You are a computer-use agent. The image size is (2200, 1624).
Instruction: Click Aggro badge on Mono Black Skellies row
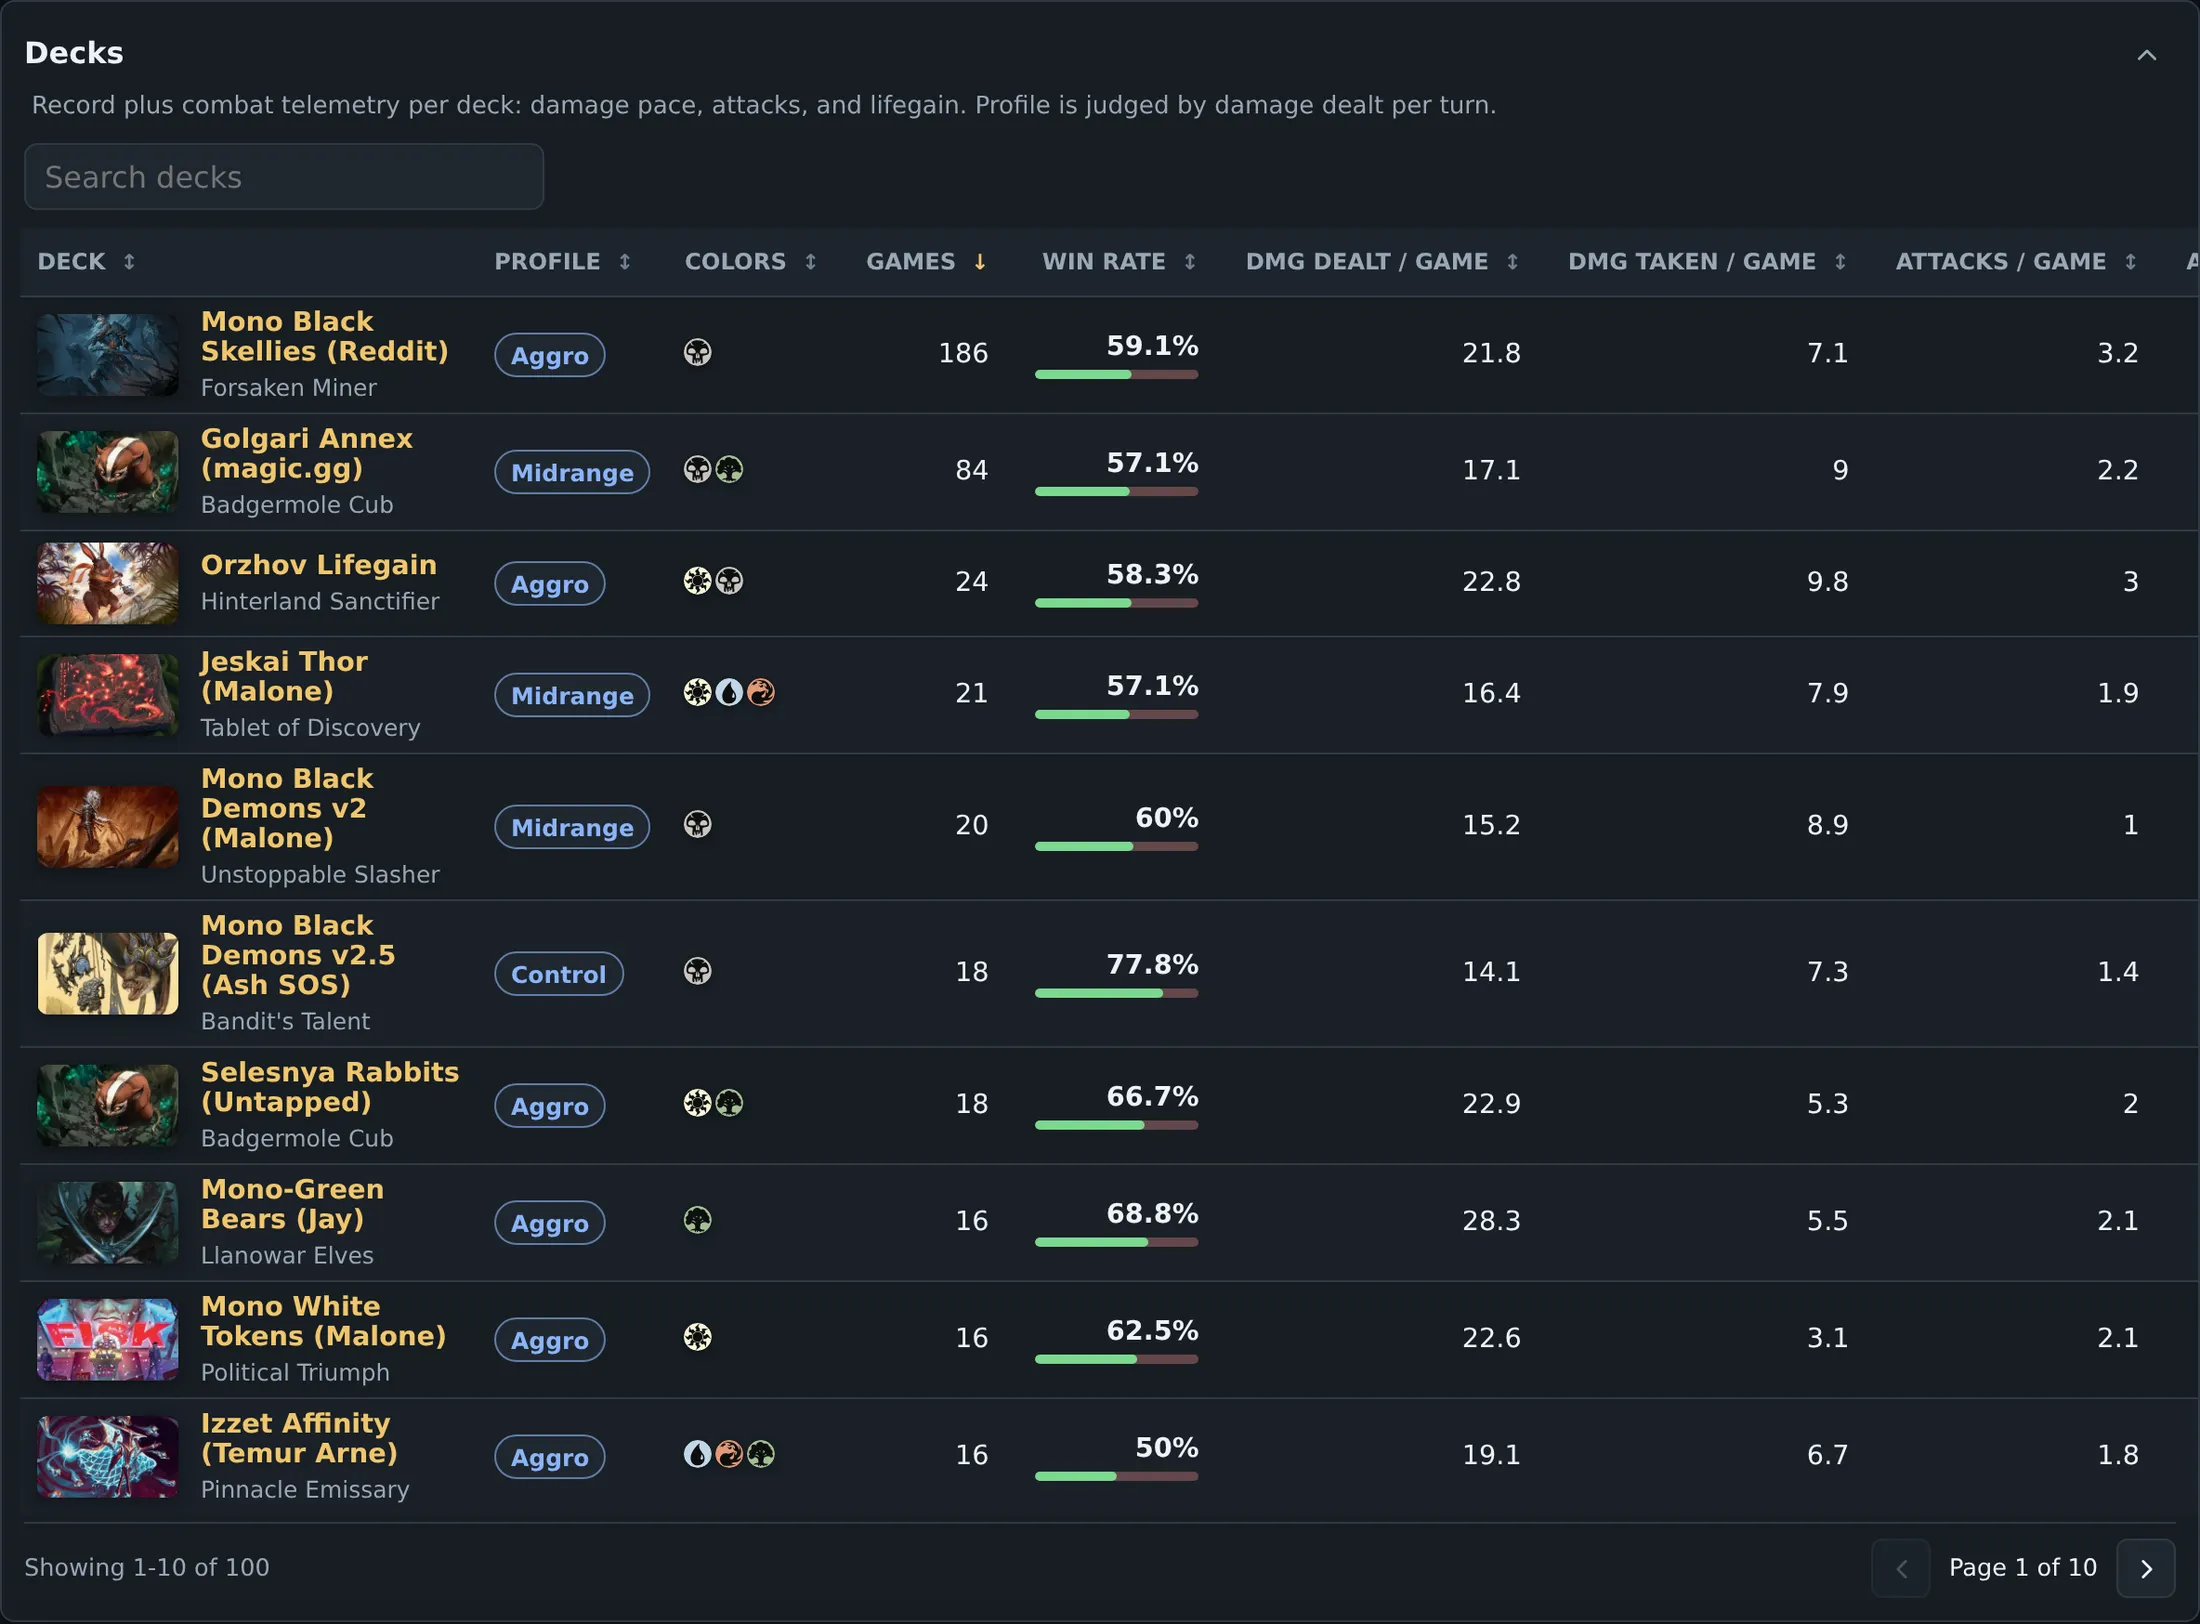pos(550,356)
